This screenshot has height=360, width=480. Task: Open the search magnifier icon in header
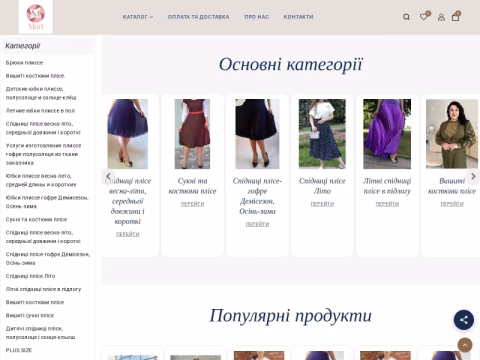tap(406, 17)
